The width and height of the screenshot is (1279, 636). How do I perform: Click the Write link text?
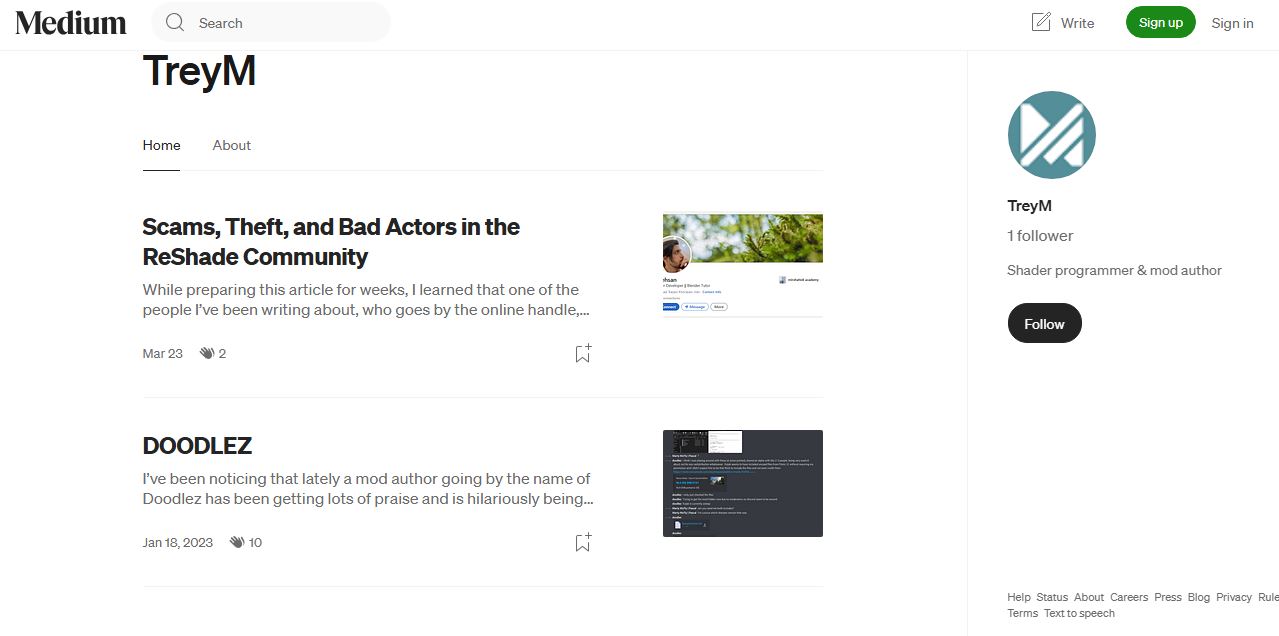point(1077,23)
